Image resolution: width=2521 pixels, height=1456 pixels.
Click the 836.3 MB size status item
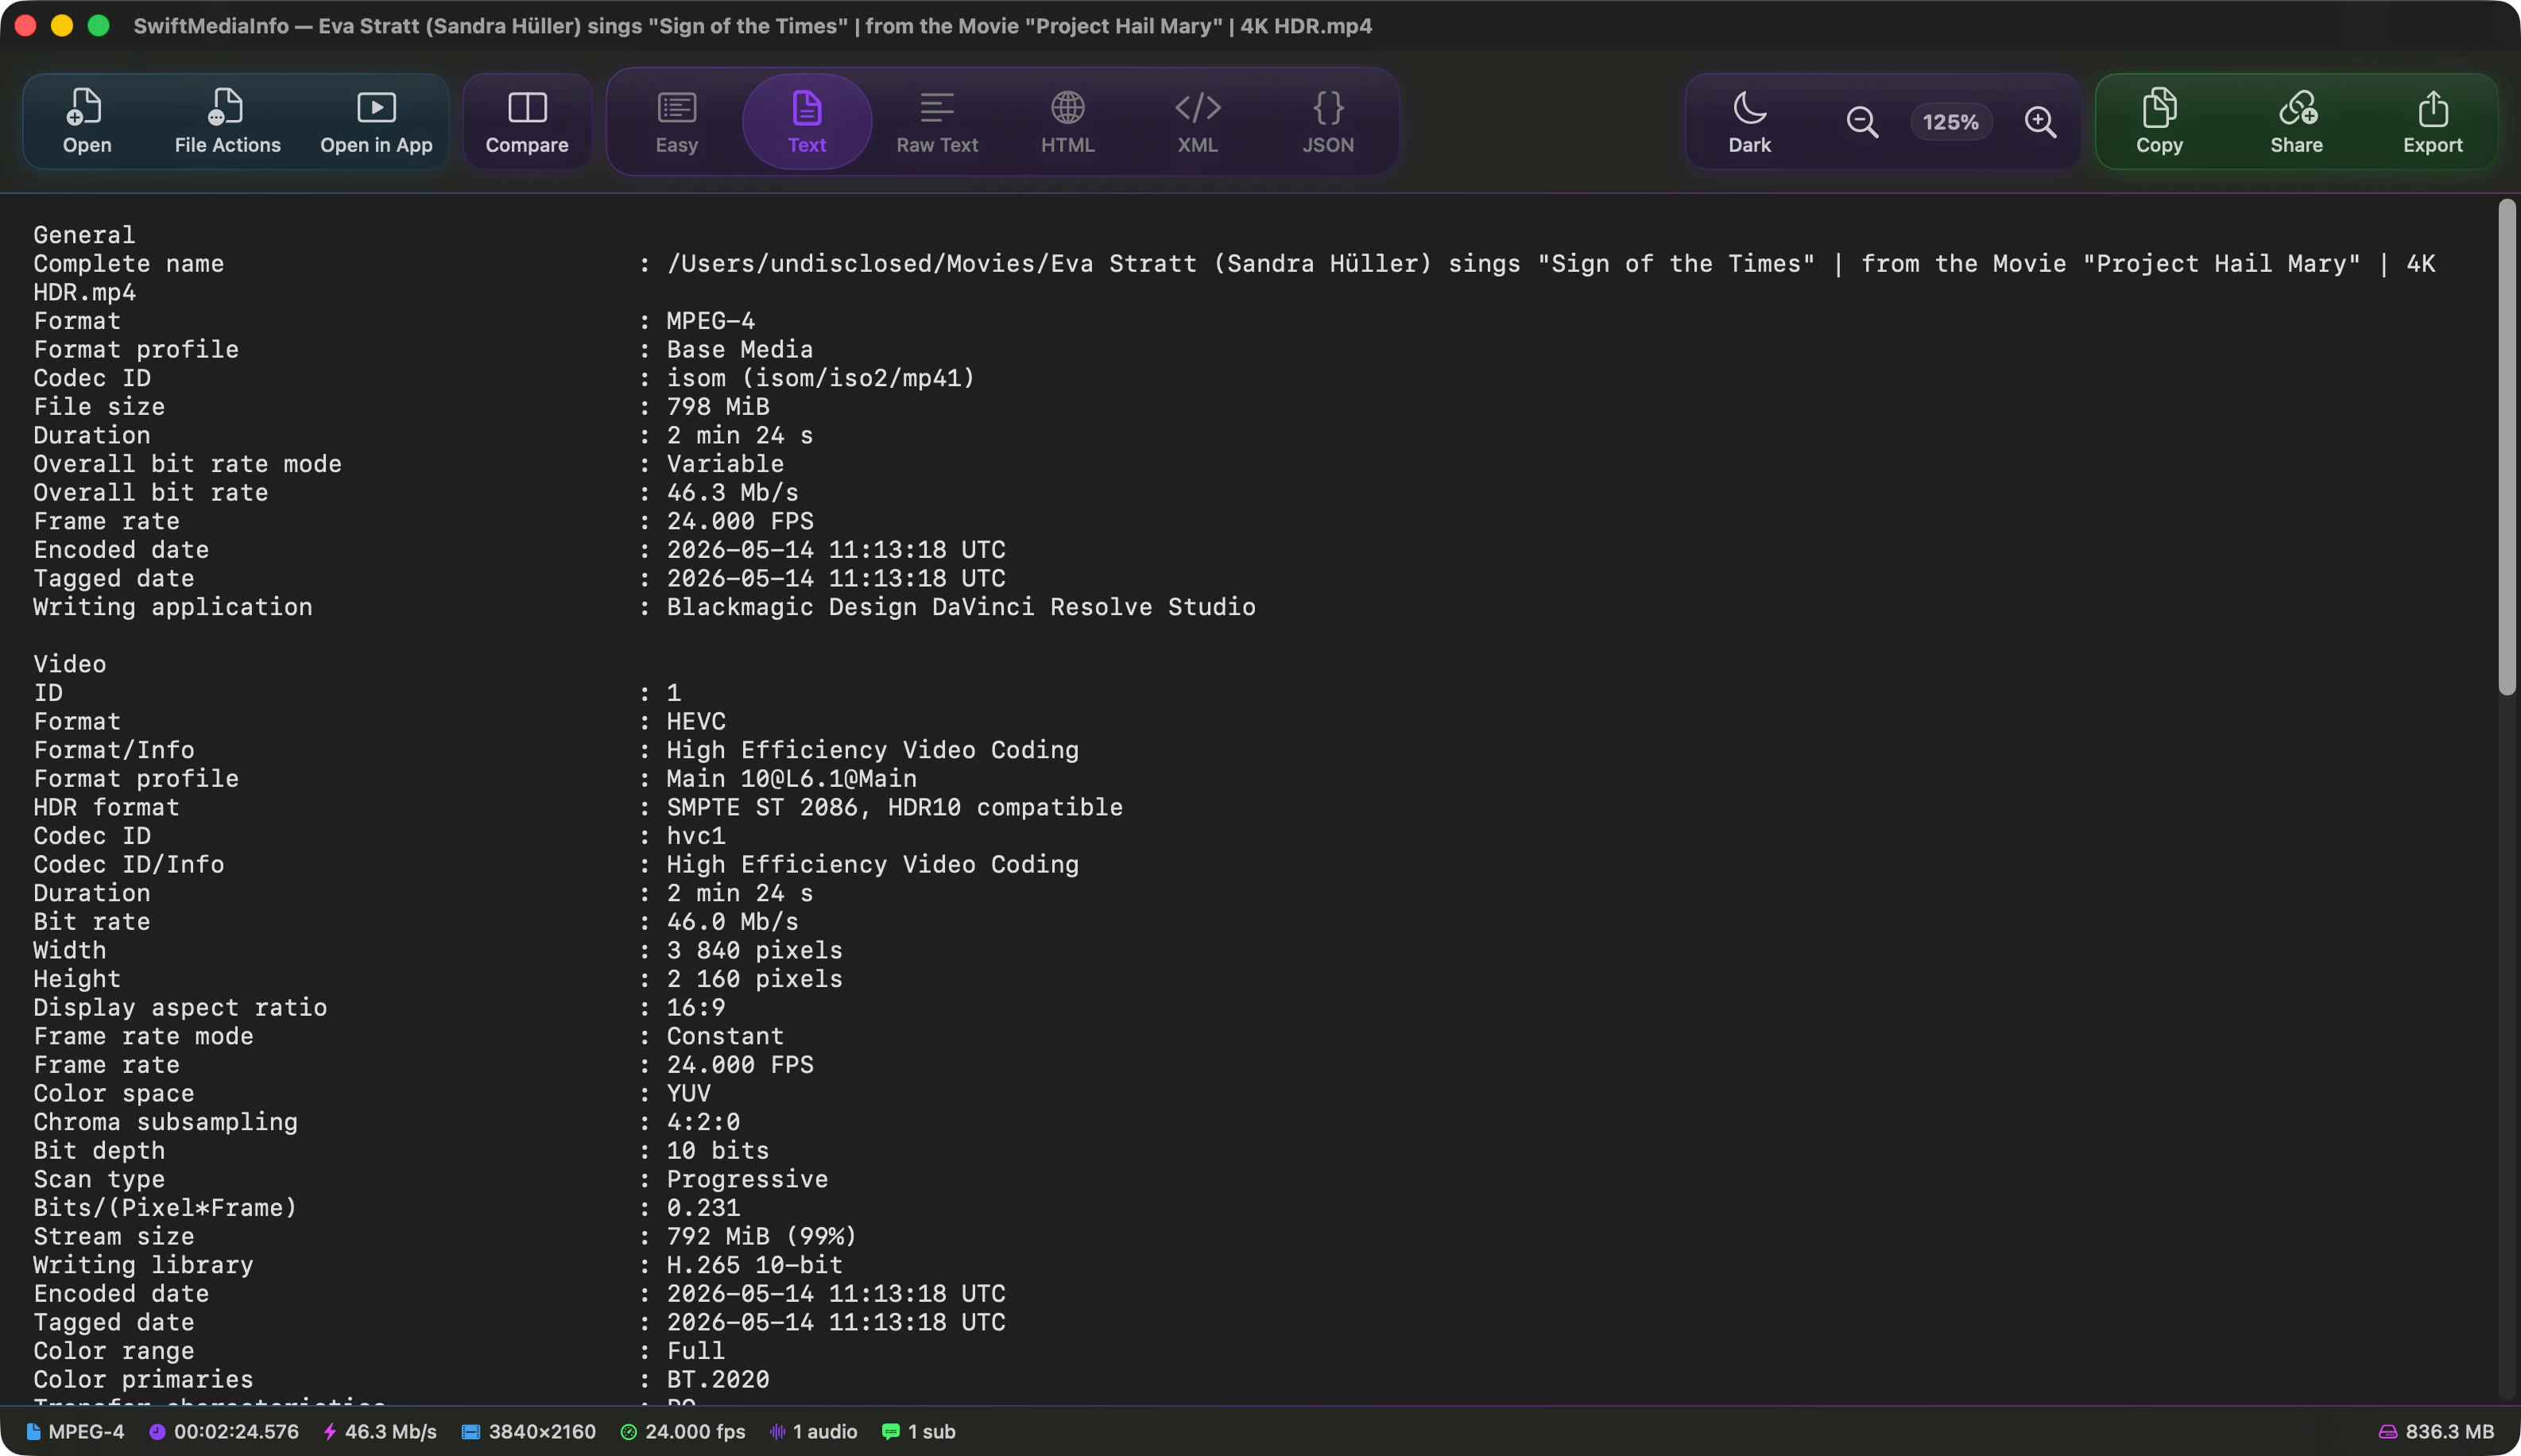2436,1432
